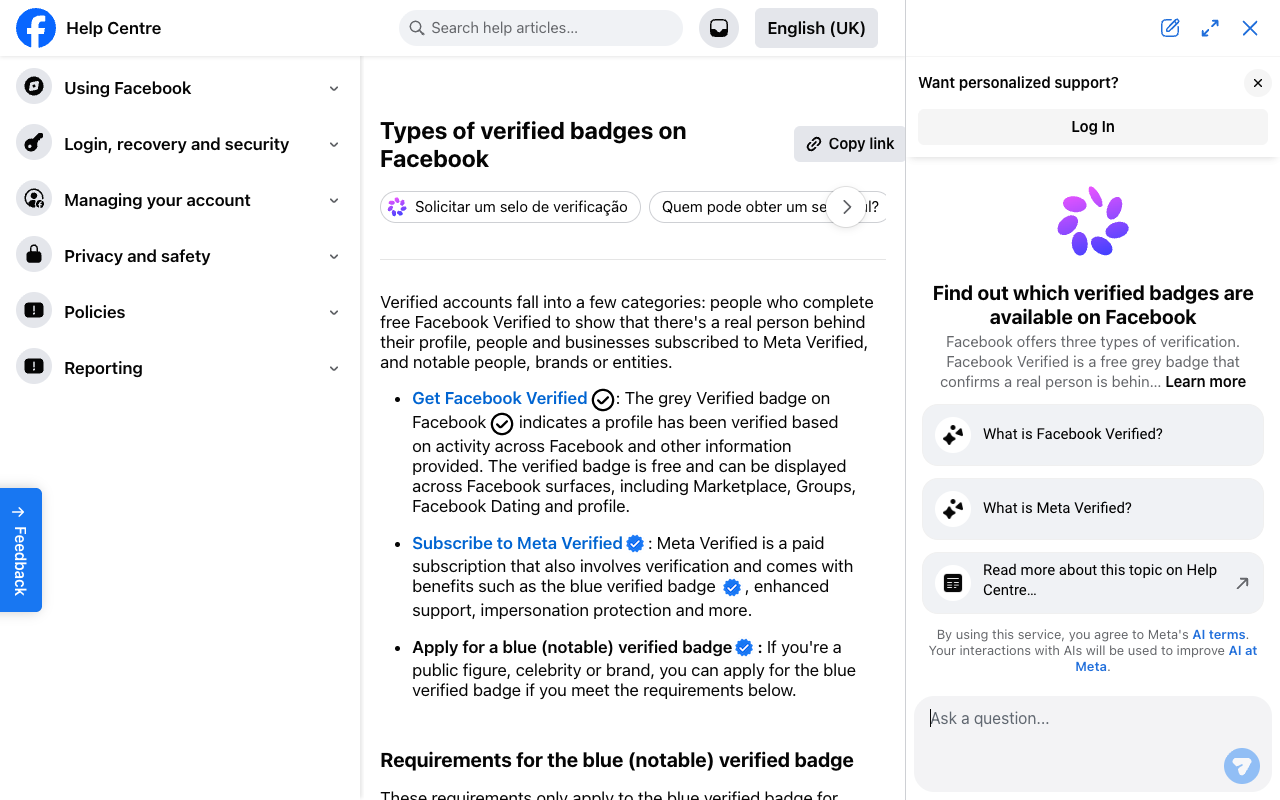Click the Log In button
The width and height of the screenshot is (1280, 800).
pos(1092,127)
